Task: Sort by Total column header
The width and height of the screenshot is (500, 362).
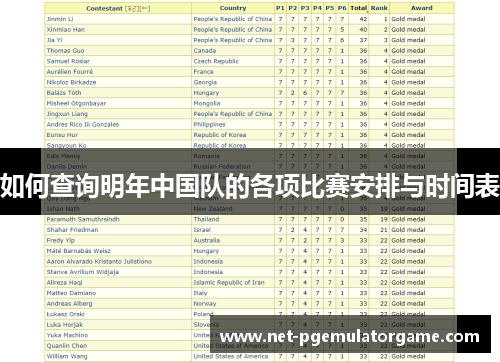Action: 358,8
